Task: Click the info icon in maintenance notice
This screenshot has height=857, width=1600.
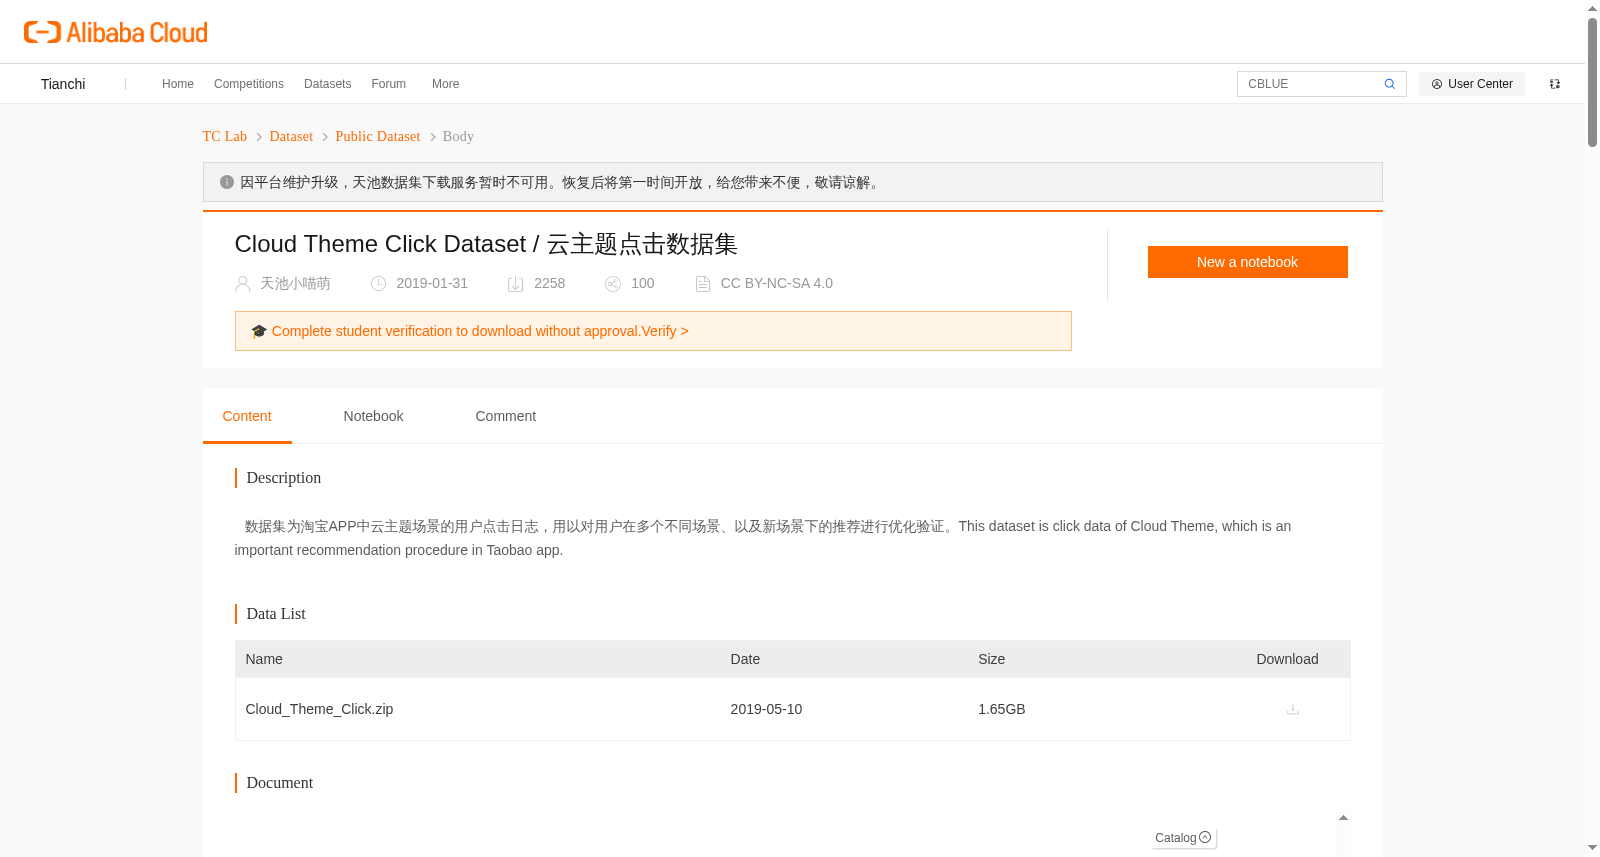Action: pos(227,182)
